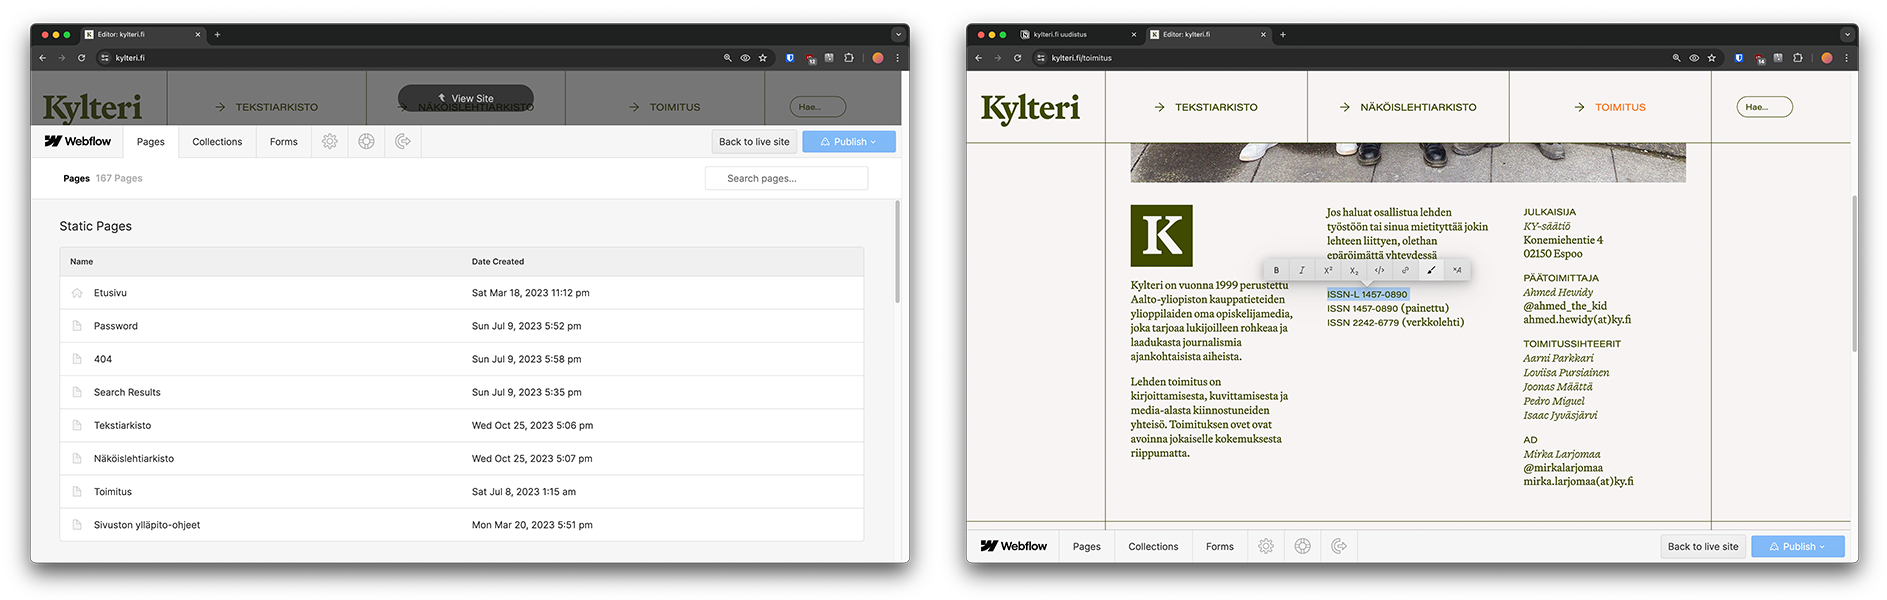This screenshot has height=600, width=1887.
Task: Click the pages list scrollbar in left window
Action: click(897, 252)
